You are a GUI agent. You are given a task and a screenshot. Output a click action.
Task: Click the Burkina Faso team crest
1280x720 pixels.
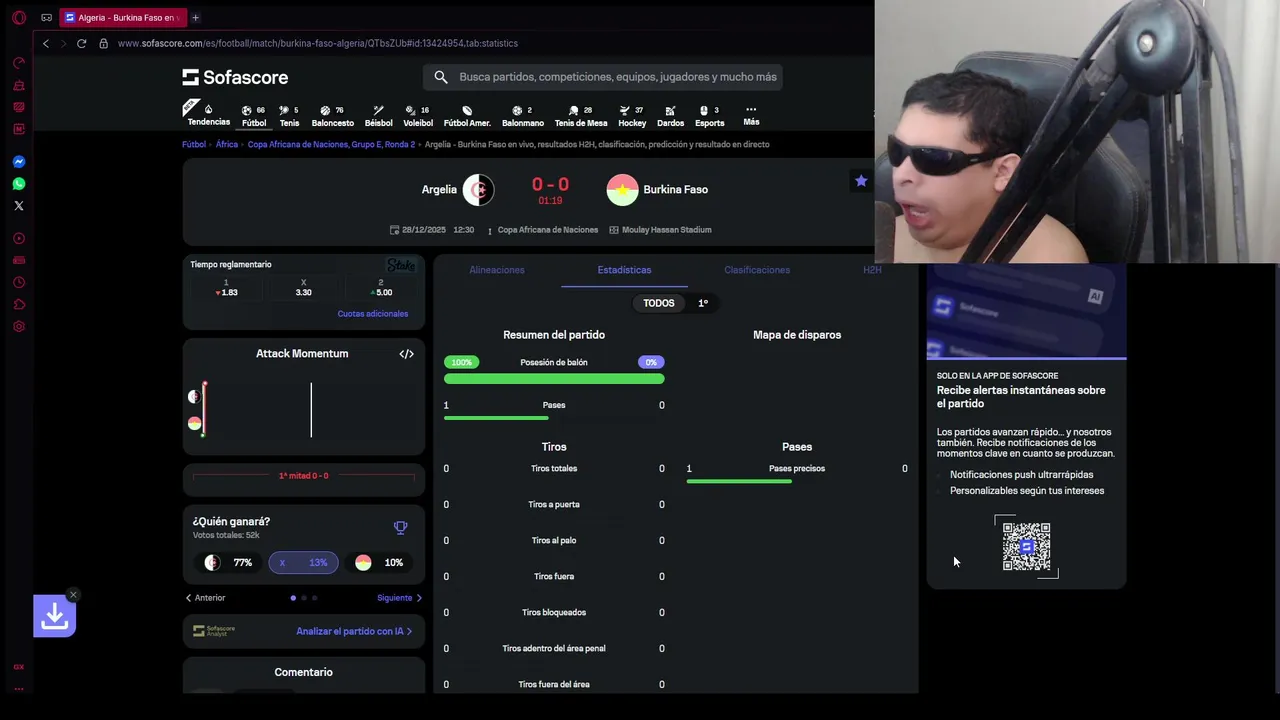coord(622,189)
